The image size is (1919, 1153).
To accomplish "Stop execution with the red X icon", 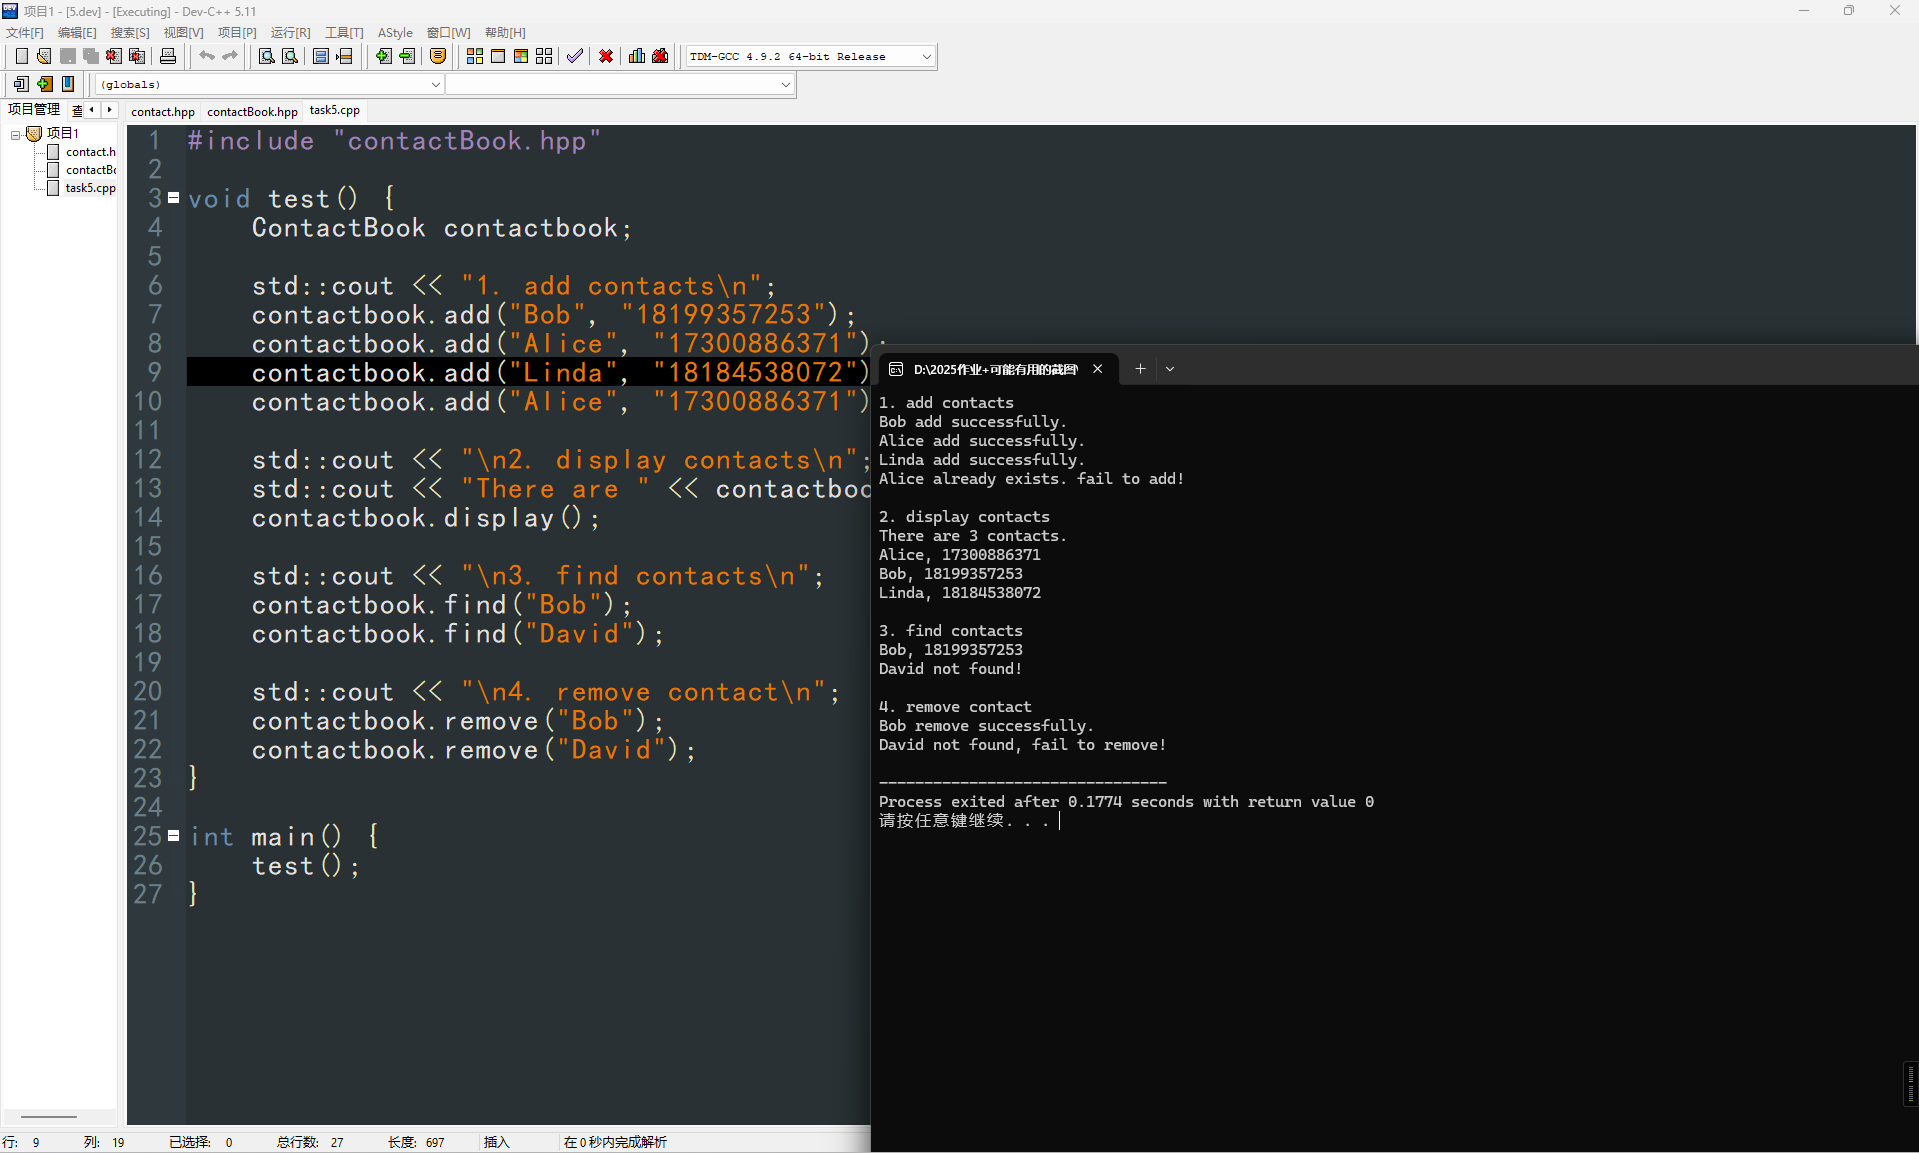I will click(x=606, y=56).
